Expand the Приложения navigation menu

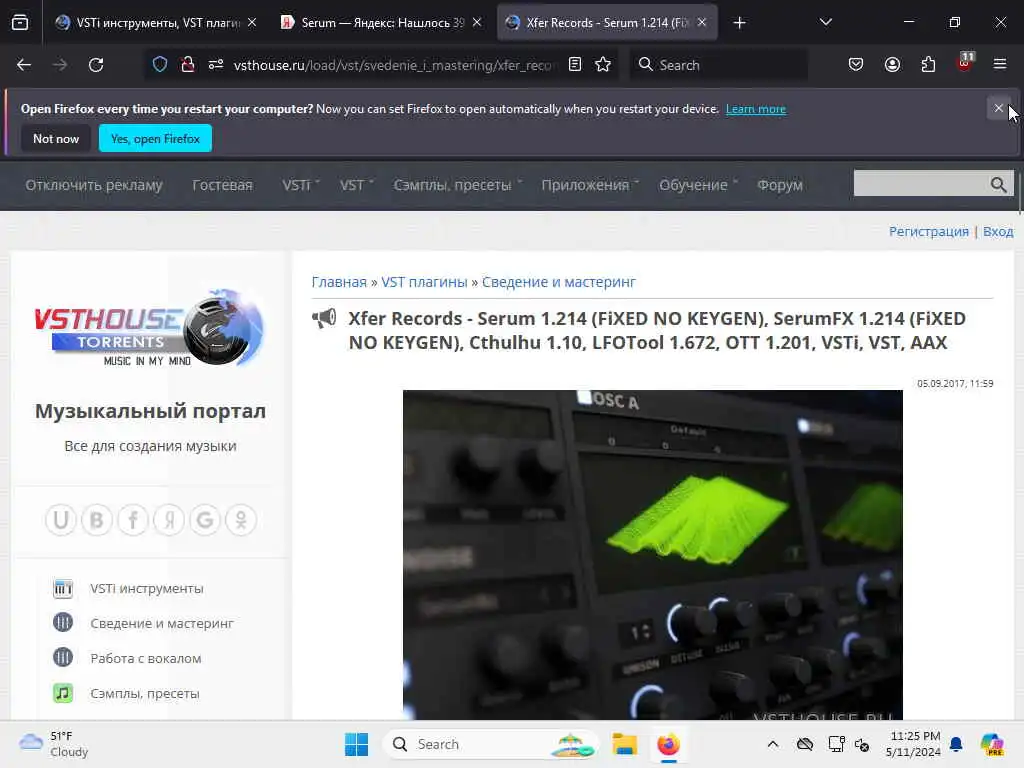click(x=590, y=185)
